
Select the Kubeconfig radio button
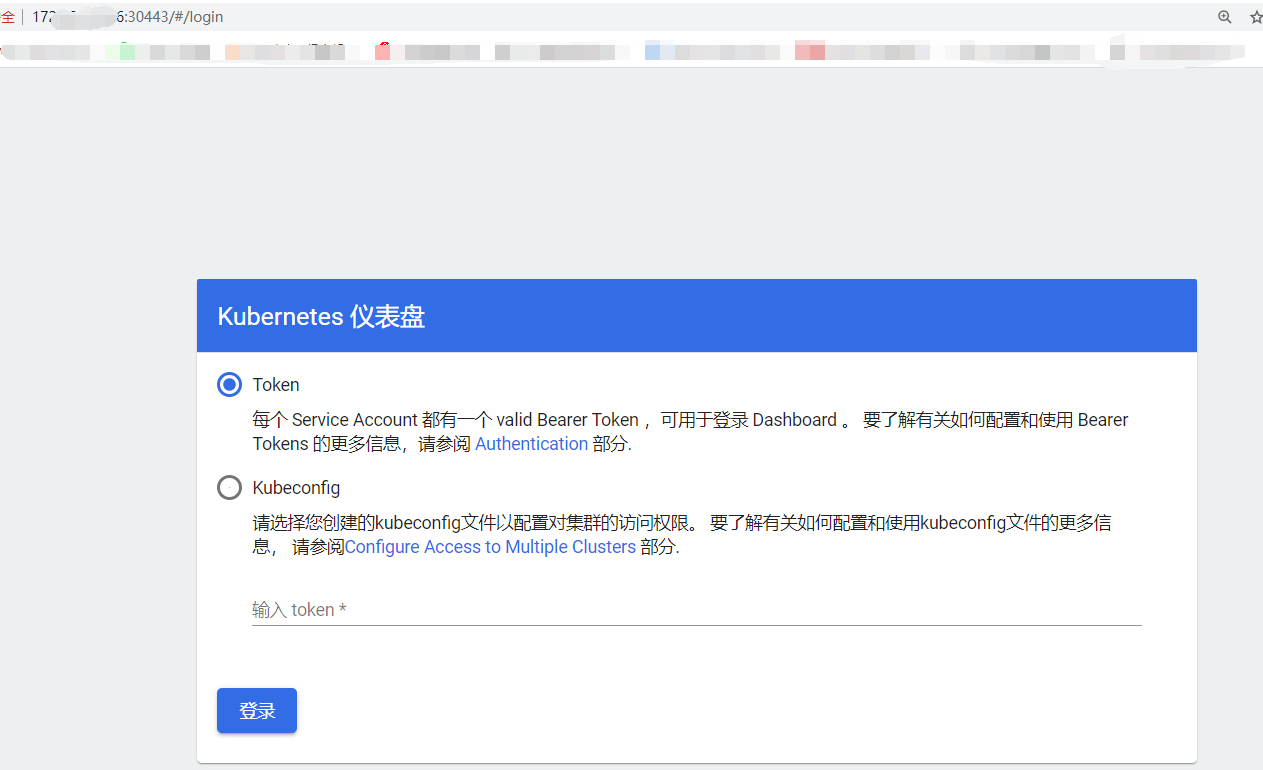[x=229, y=487]
